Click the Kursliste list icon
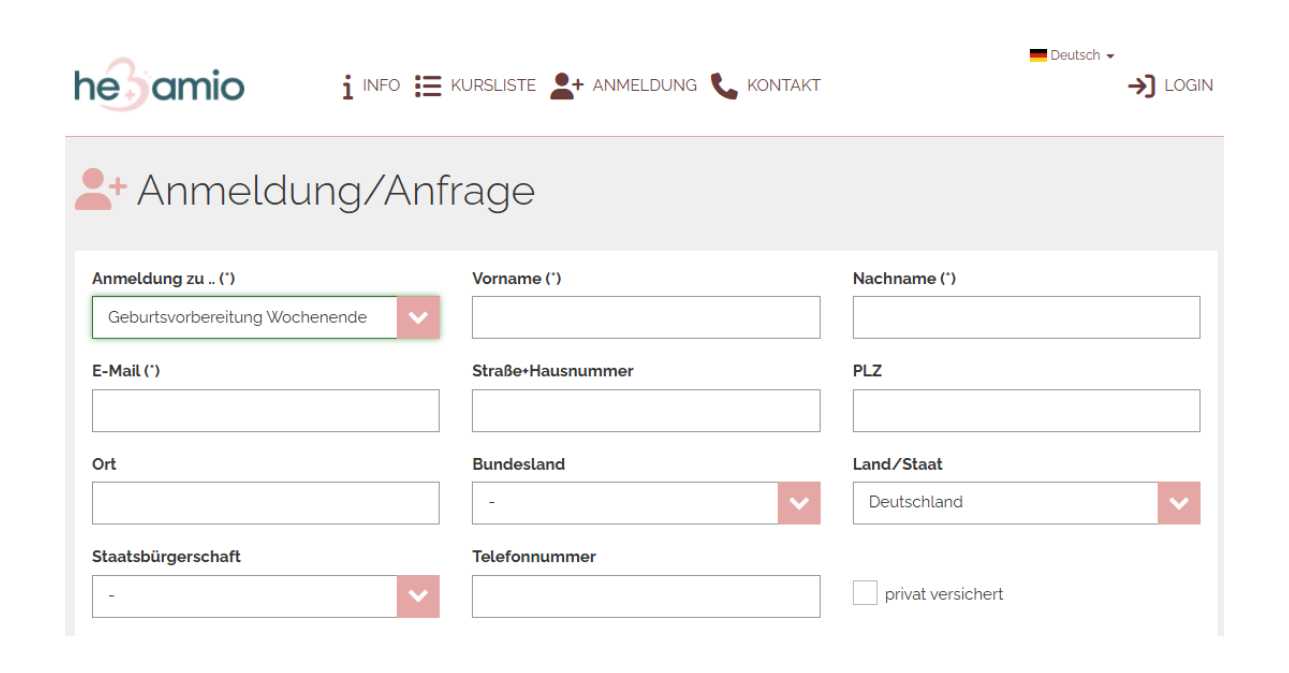 pos(428,86)
